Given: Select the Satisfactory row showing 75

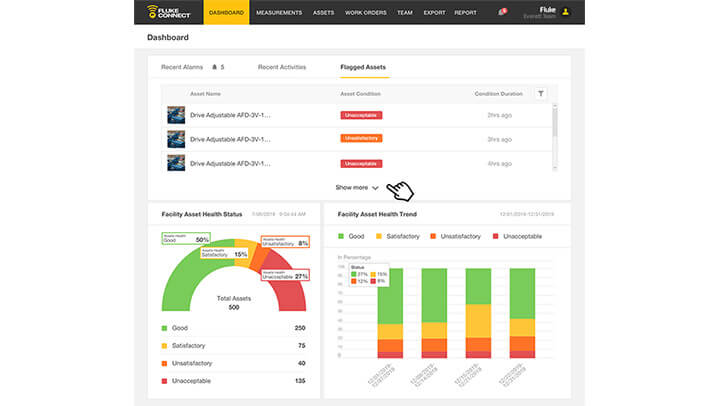Looking at the screenshot, I should pyautogui.click(x=234, y=345).
